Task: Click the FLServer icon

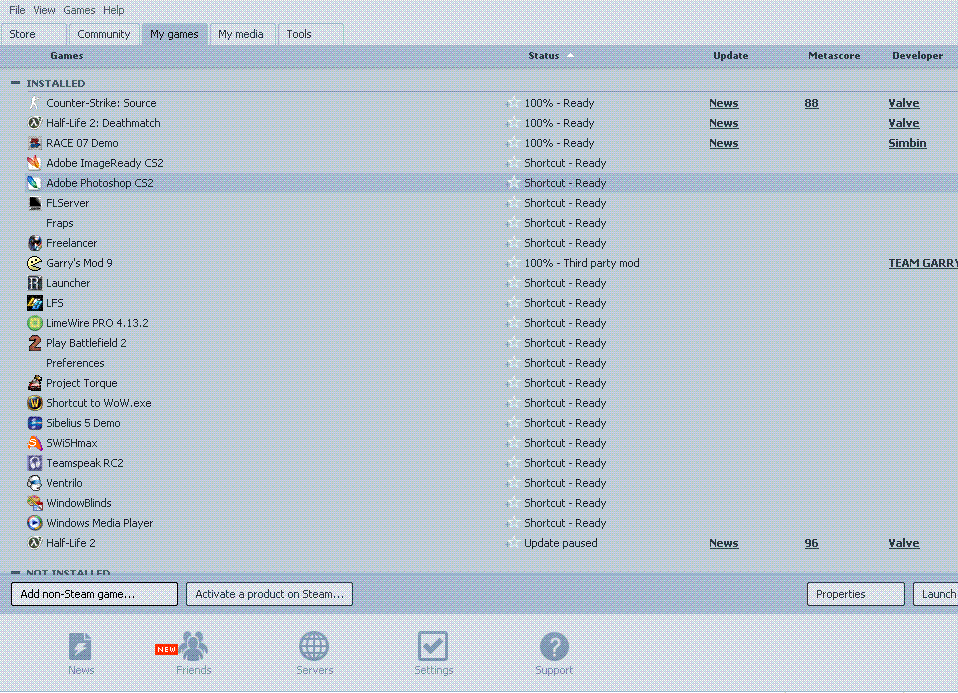Action: [35, 203]
